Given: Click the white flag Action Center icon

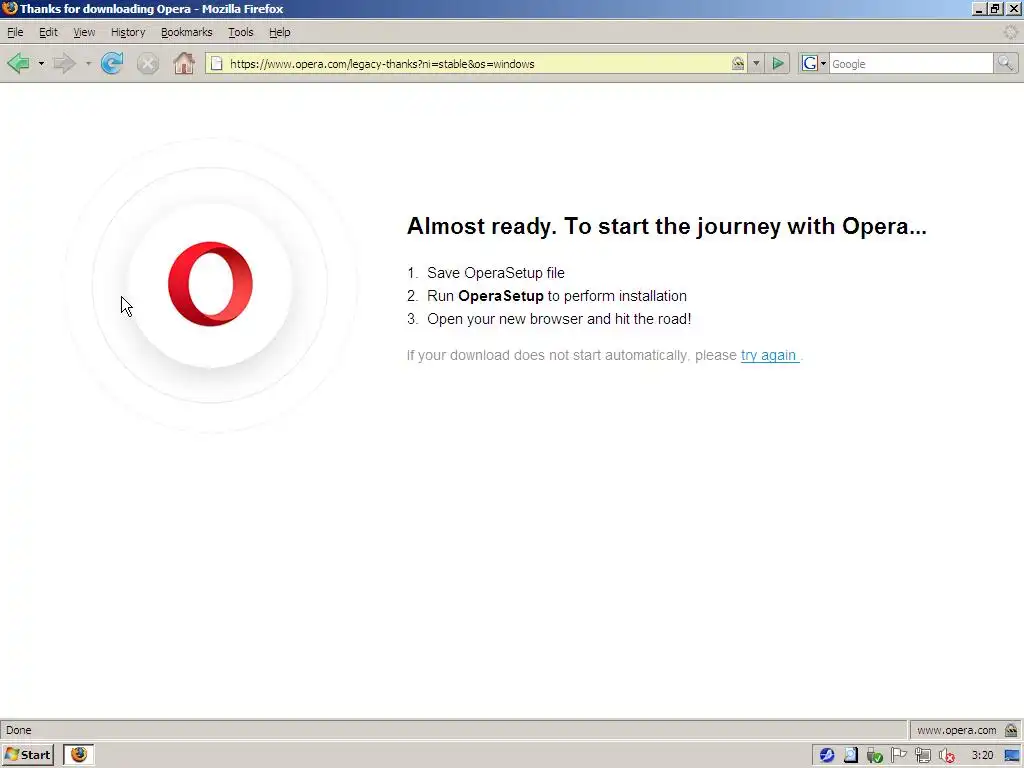Looking at the screenshot, I should (899, 756).
